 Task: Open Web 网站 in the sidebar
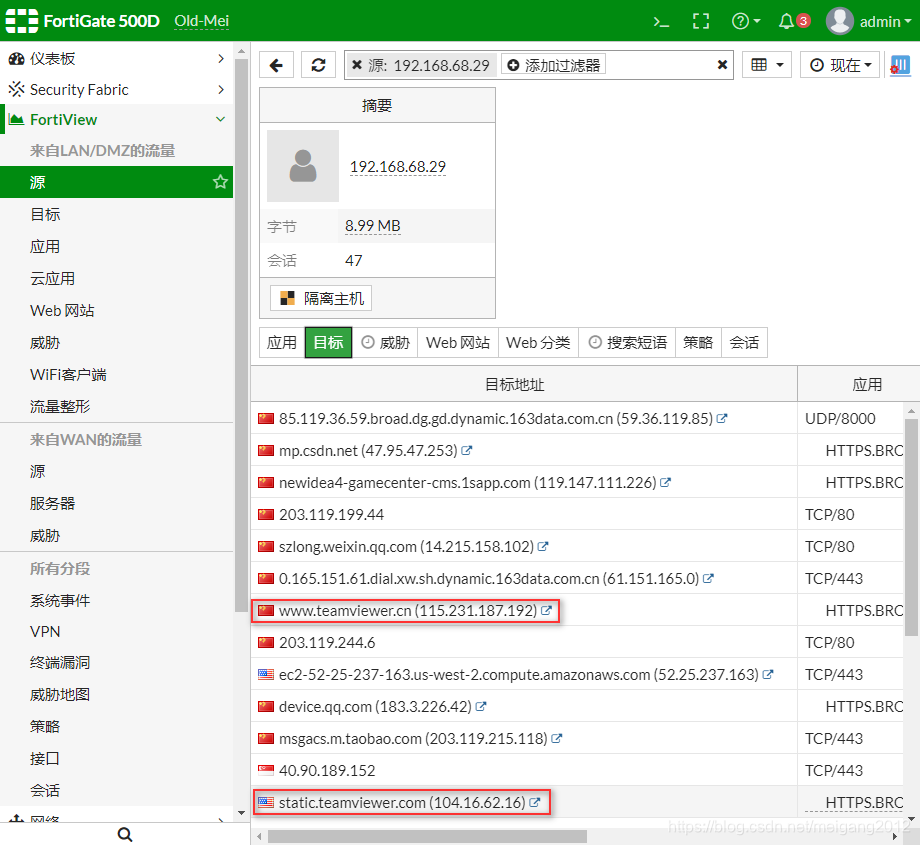[x=62, y=310]
